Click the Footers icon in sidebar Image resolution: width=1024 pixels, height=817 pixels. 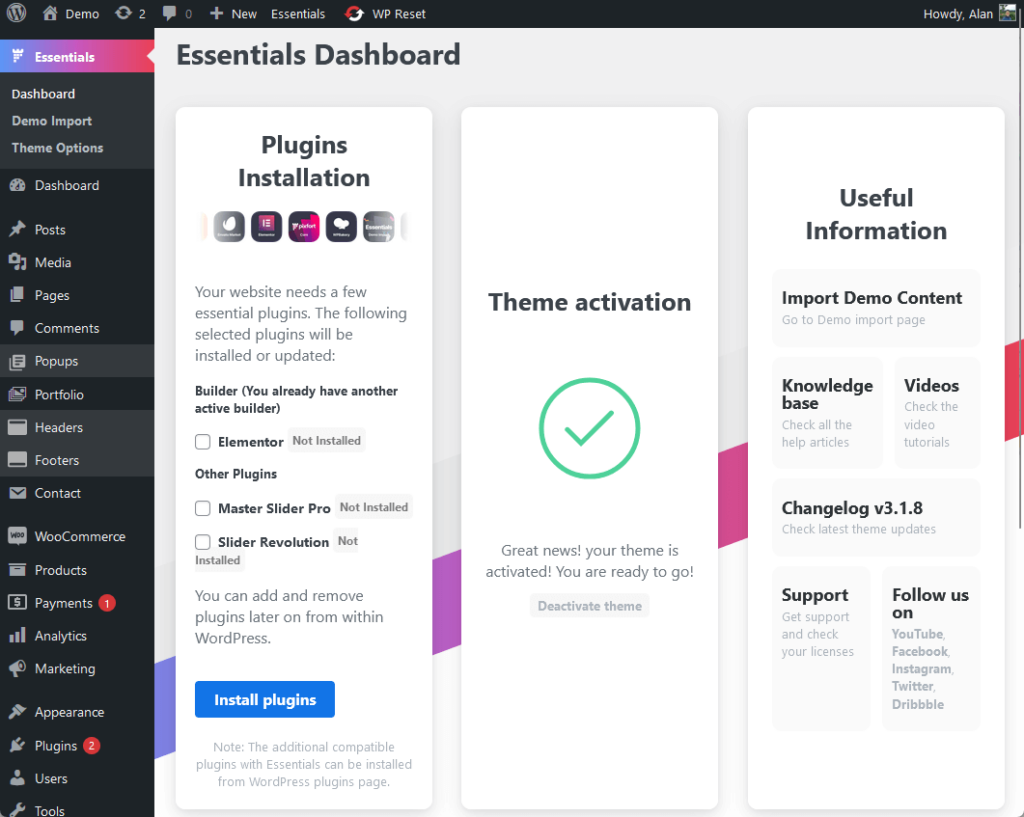18,460
